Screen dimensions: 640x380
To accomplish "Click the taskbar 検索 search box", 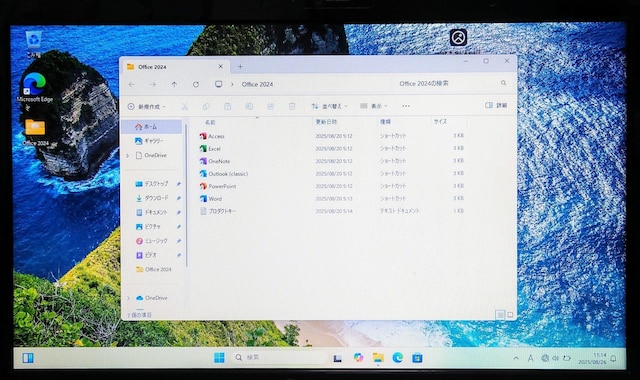I will pos(278,358).
